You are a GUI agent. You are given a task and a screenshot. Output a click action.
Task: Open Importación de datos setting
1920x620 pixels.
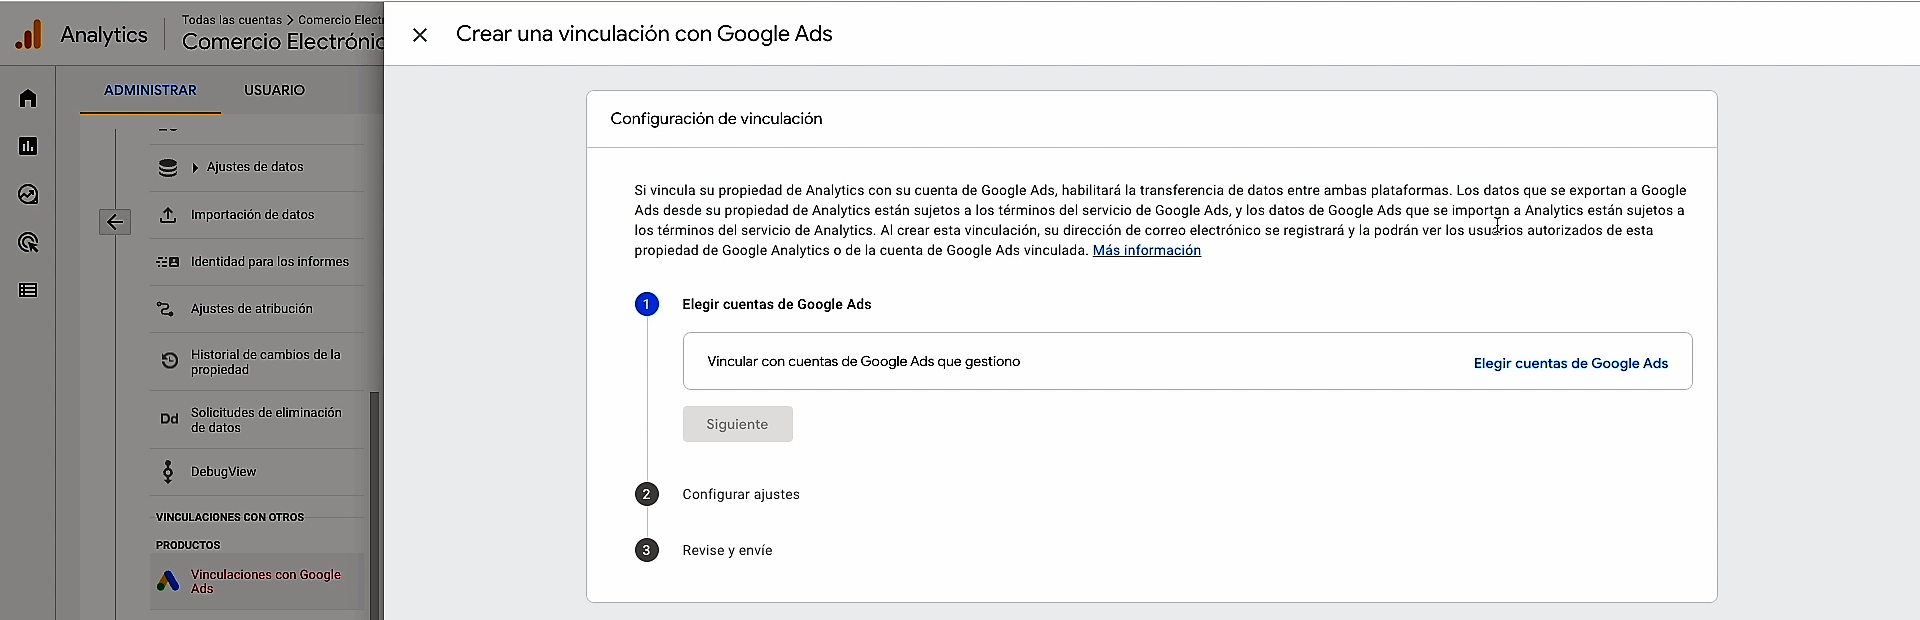coord(252,215)
